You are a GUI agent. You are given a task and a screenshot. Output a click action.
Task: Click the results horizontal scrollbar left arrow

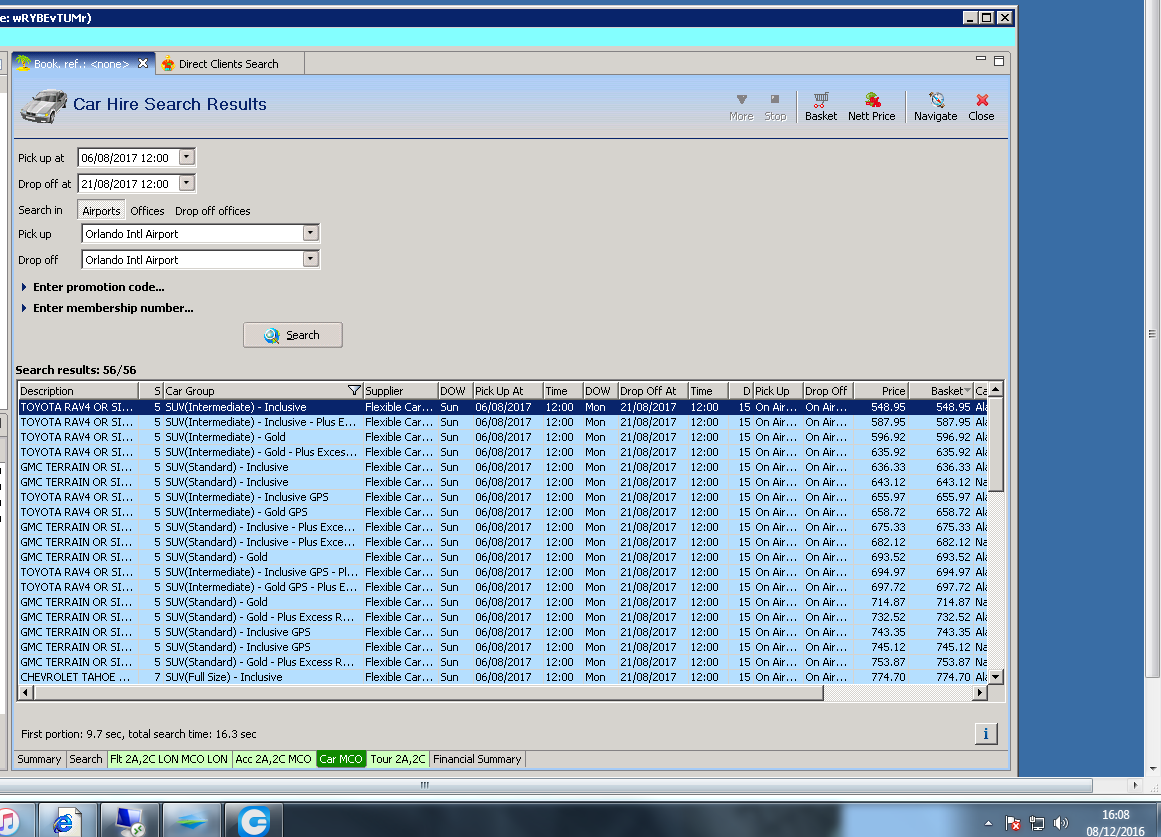point(25,693)
